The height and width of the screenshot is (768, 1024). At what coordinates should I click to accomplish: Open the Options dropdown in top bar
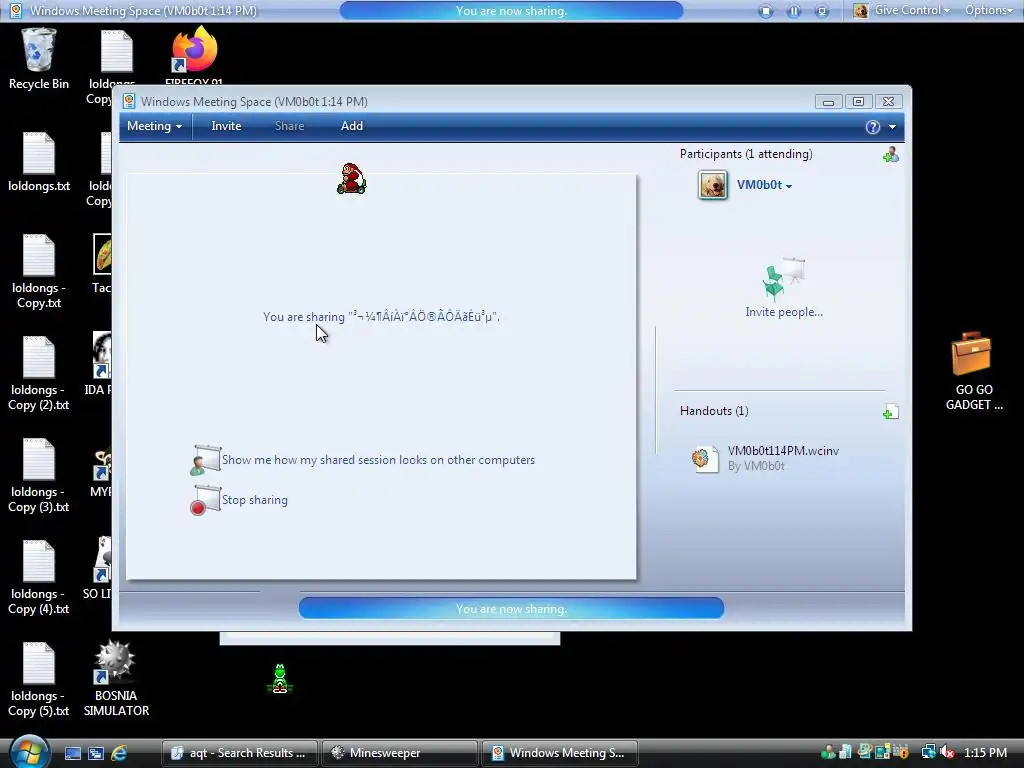pyautogui.click(x=989, y=10)
